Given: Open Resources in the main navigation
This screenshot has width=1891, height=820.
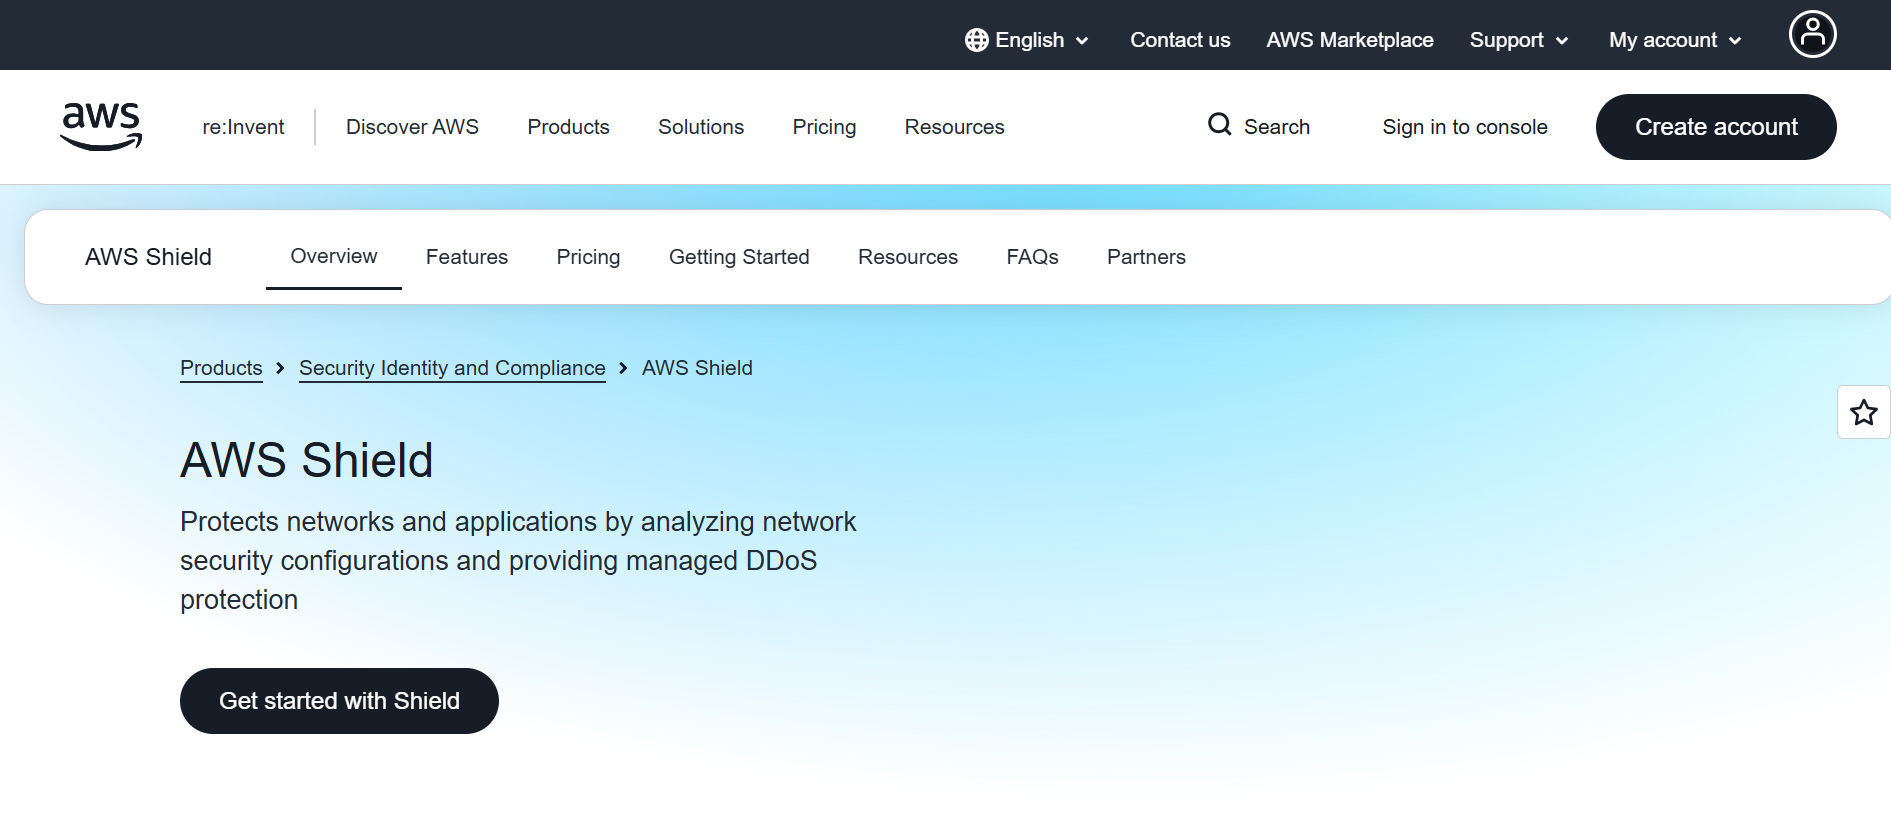Looking at the screenshot, I should [954, 127].
